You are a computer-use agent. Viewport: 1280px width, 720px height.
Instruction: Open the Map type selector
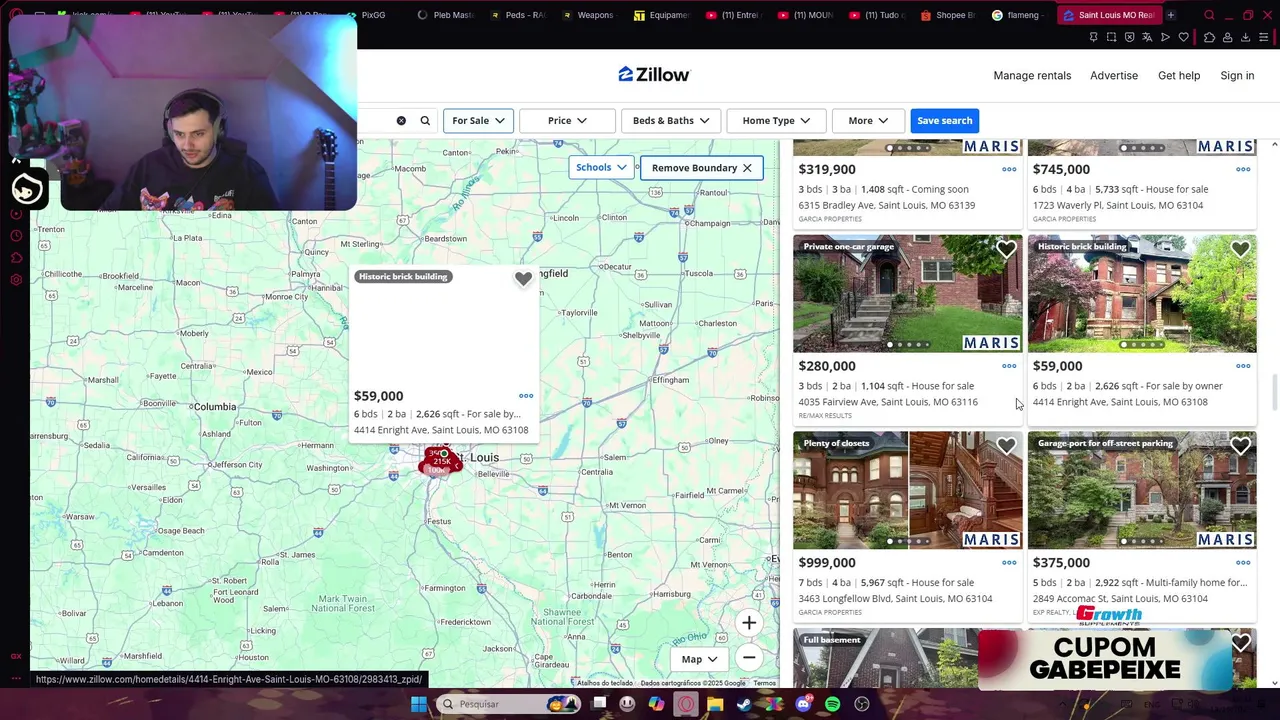pyautogui.click(x=699, y=659)
